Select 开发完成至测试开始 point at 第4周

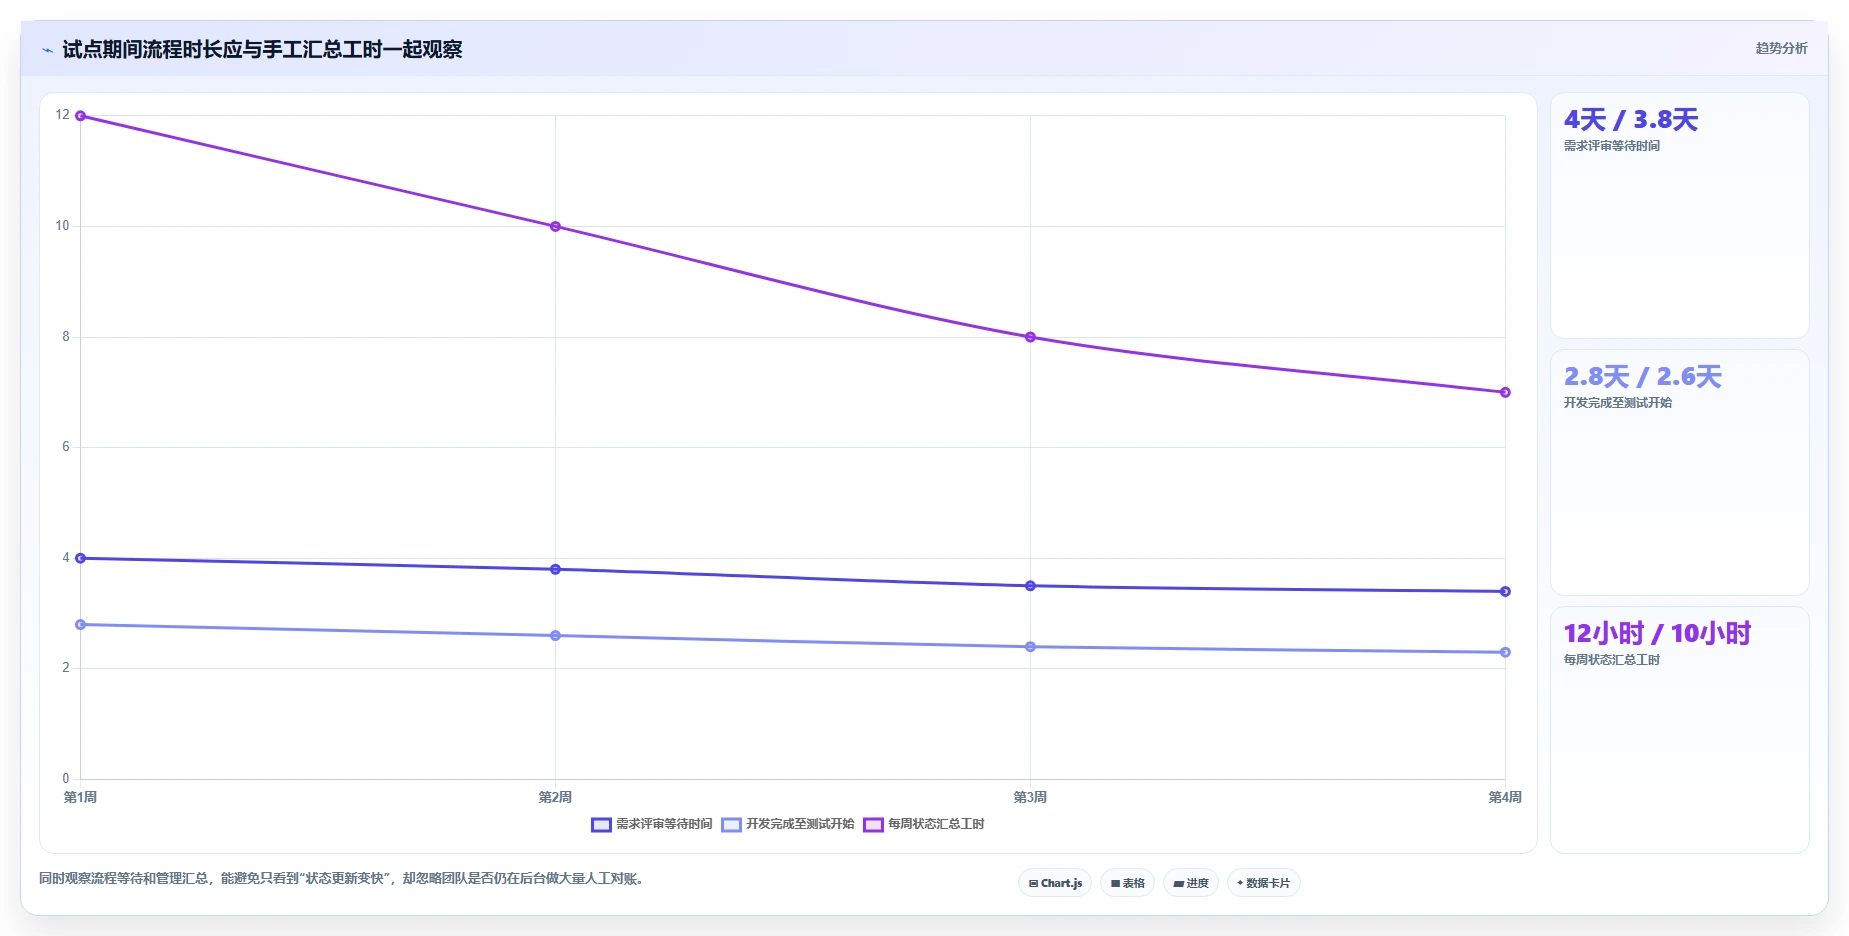click(x=1505, y=652)
